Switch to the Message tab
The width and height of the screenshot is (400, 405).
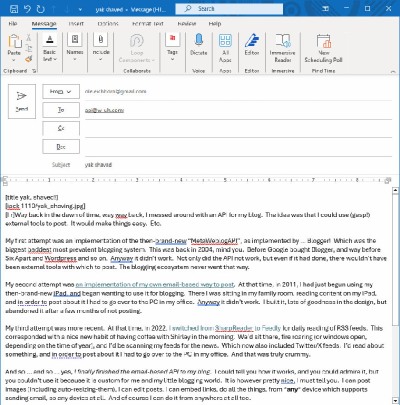click(44, 24)
